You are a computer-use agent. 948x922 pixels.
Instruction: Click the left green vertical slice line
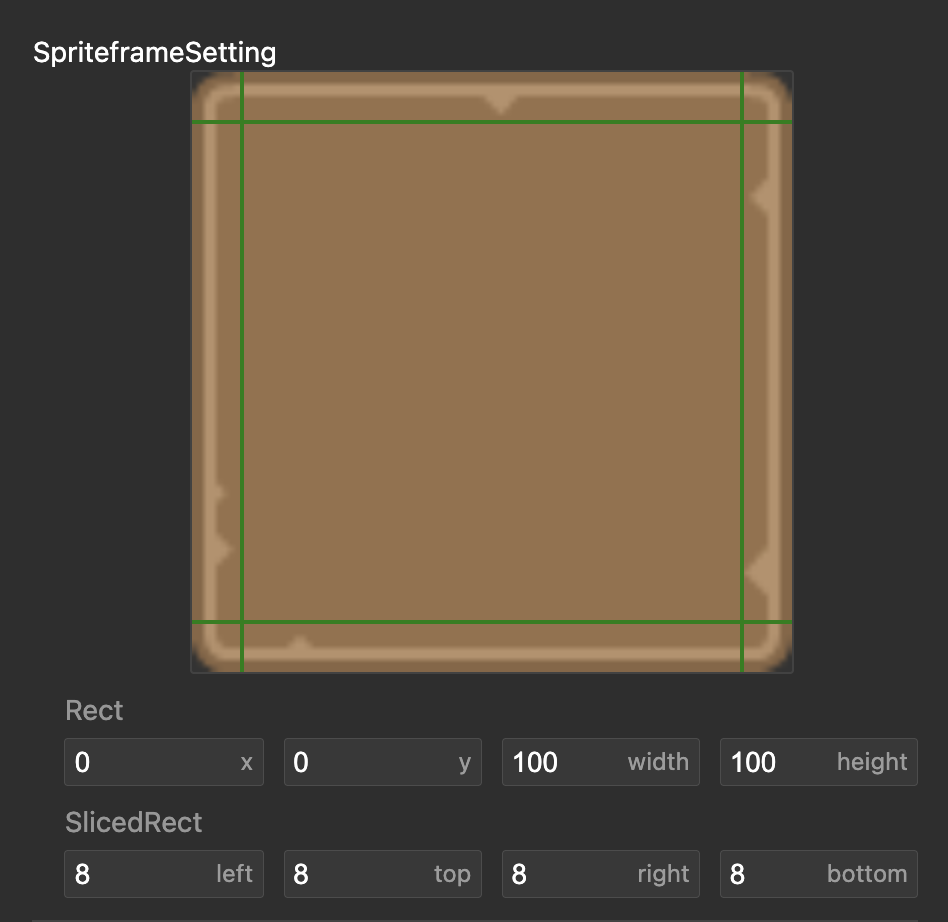tap(242, 372)
